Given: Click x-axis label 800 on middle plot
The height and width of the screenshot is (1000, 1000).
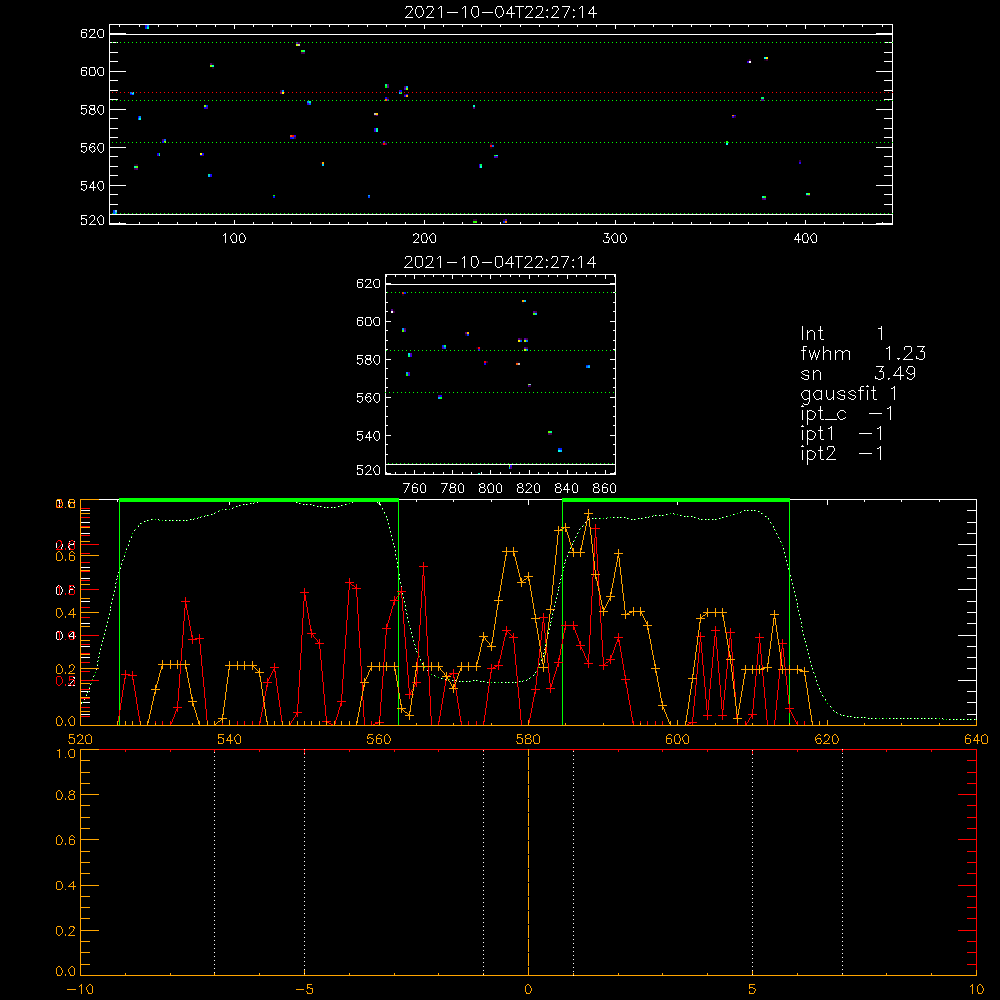Looking at the screenshot, I should pyautogui.click(x=490, y=489).
